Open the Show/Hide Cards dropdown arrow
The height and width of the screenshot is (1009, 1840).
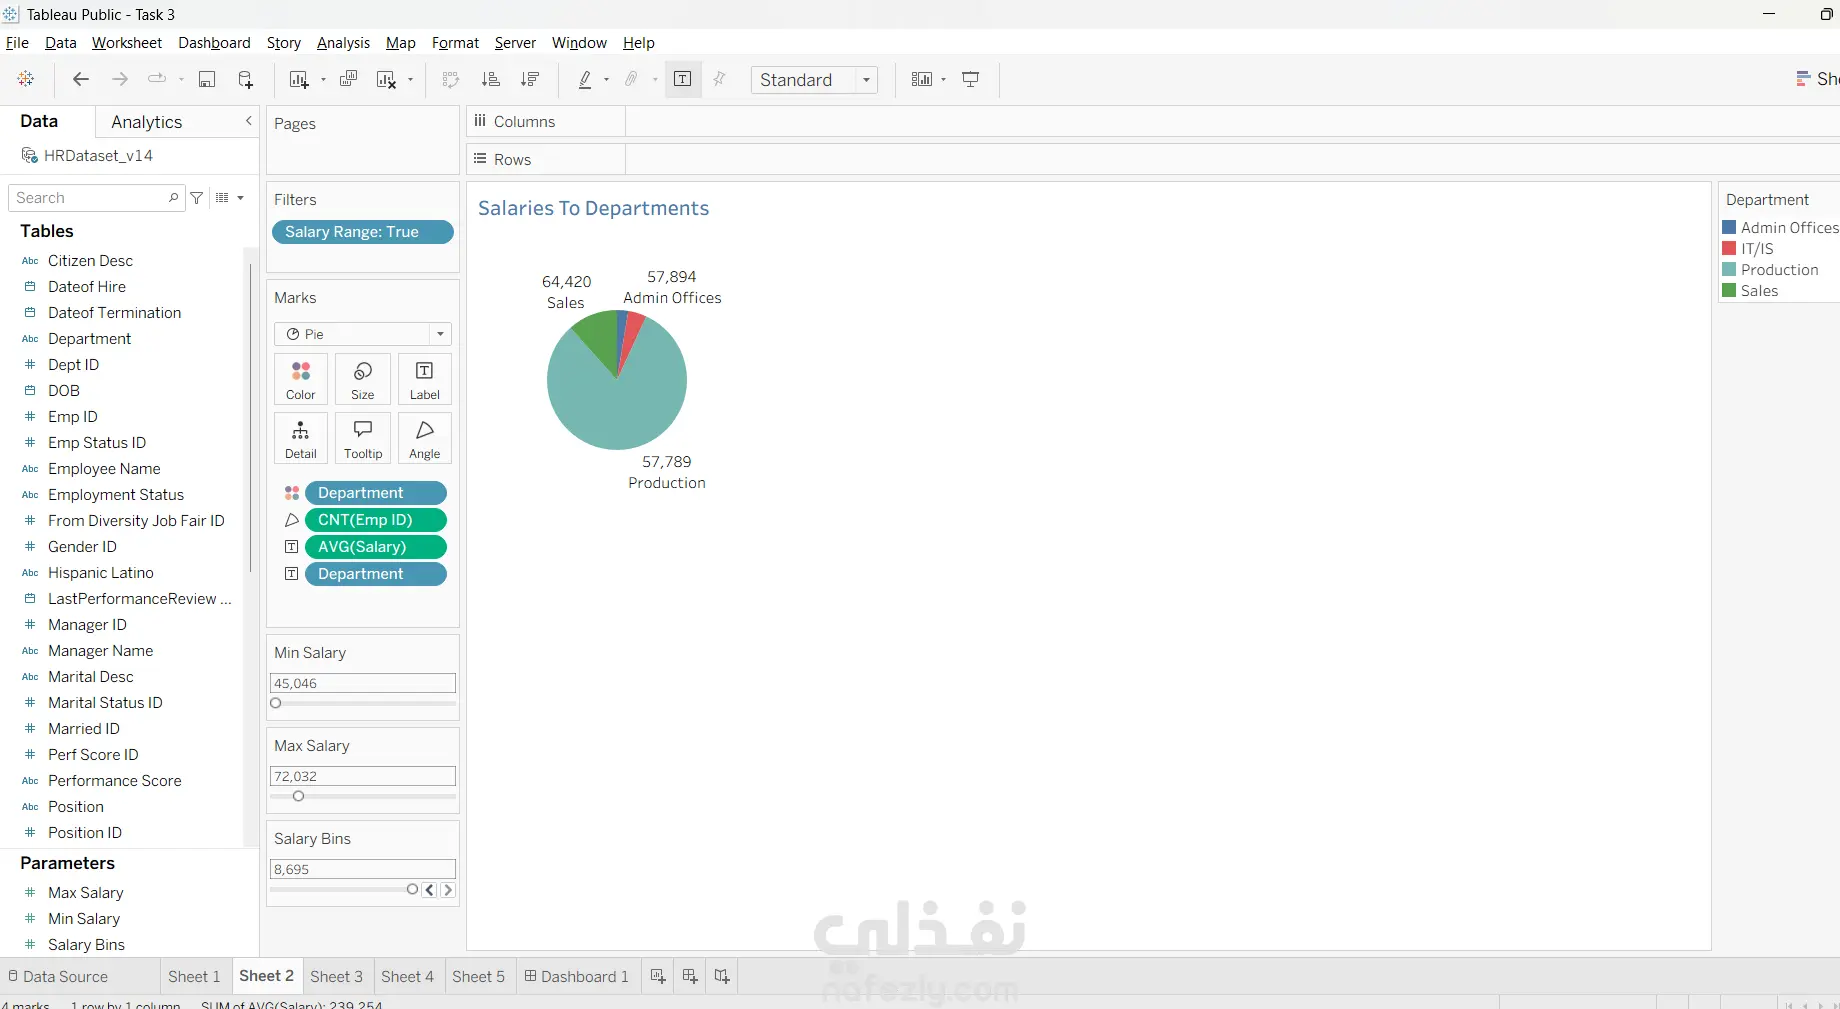point(943,80)
